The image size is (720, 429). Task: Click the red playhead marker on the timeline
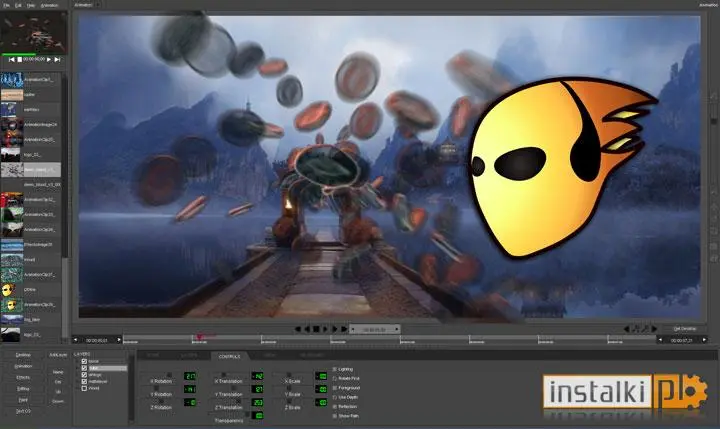point(199,337)
